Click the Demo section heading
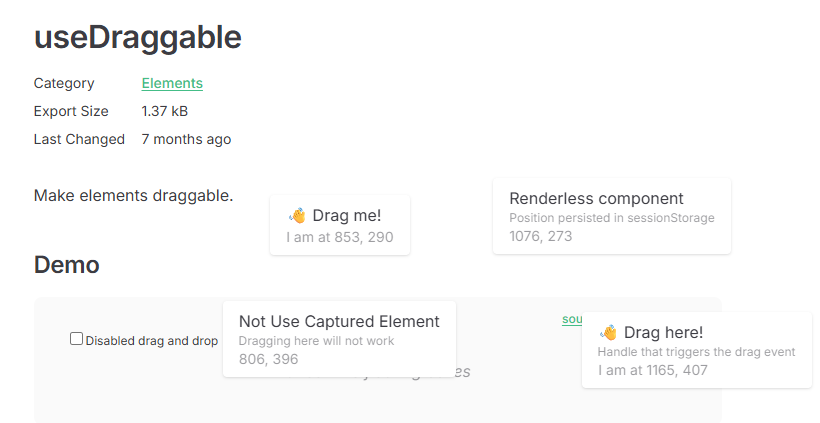820x423 pixels. [x=66, y=265]
